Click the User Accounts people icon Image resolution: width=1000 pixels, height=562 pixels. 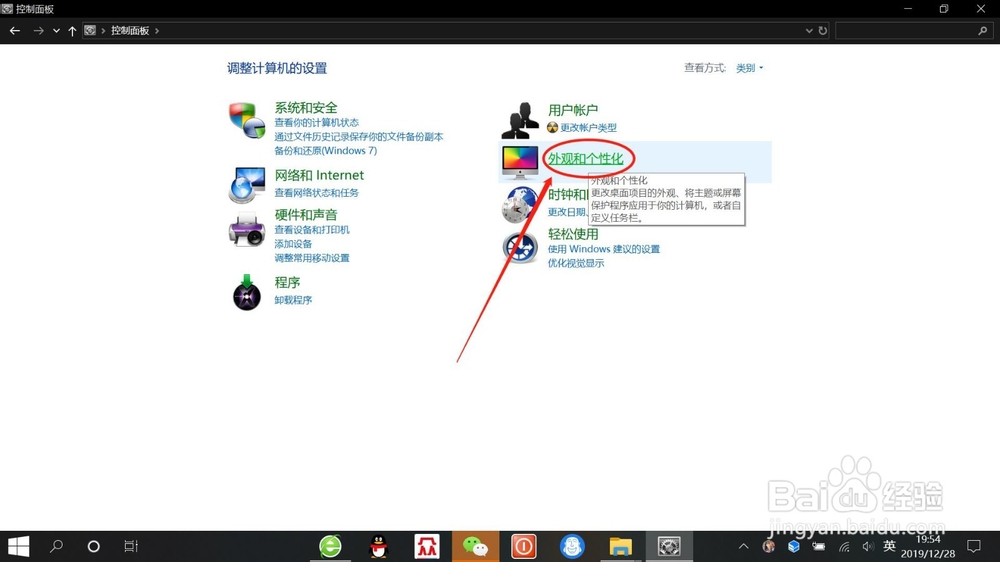tap(520, 121)
